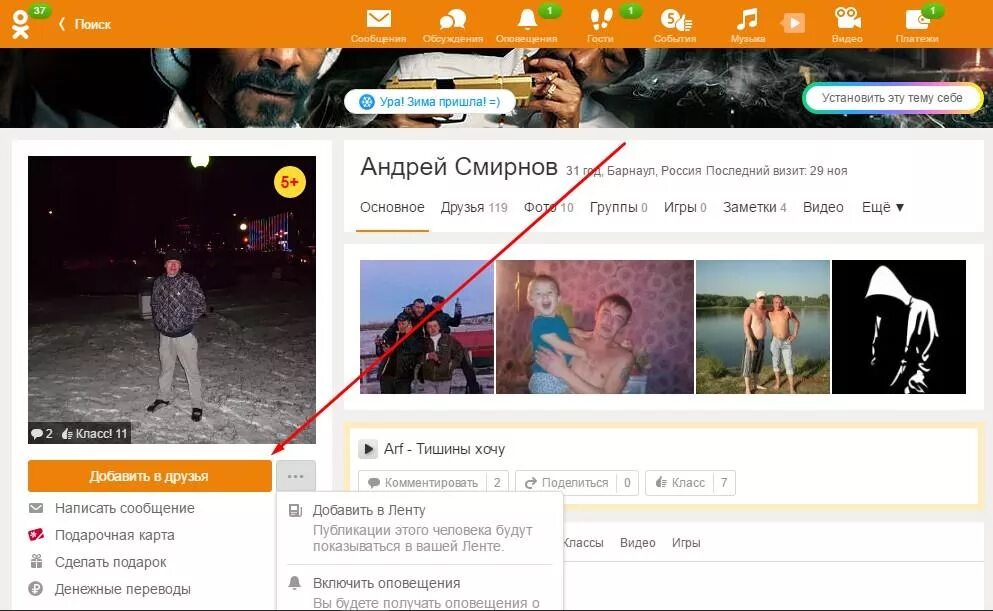Switch to Основное tab
The width and height of the screenshot is (993, 611).
point(392,207)
